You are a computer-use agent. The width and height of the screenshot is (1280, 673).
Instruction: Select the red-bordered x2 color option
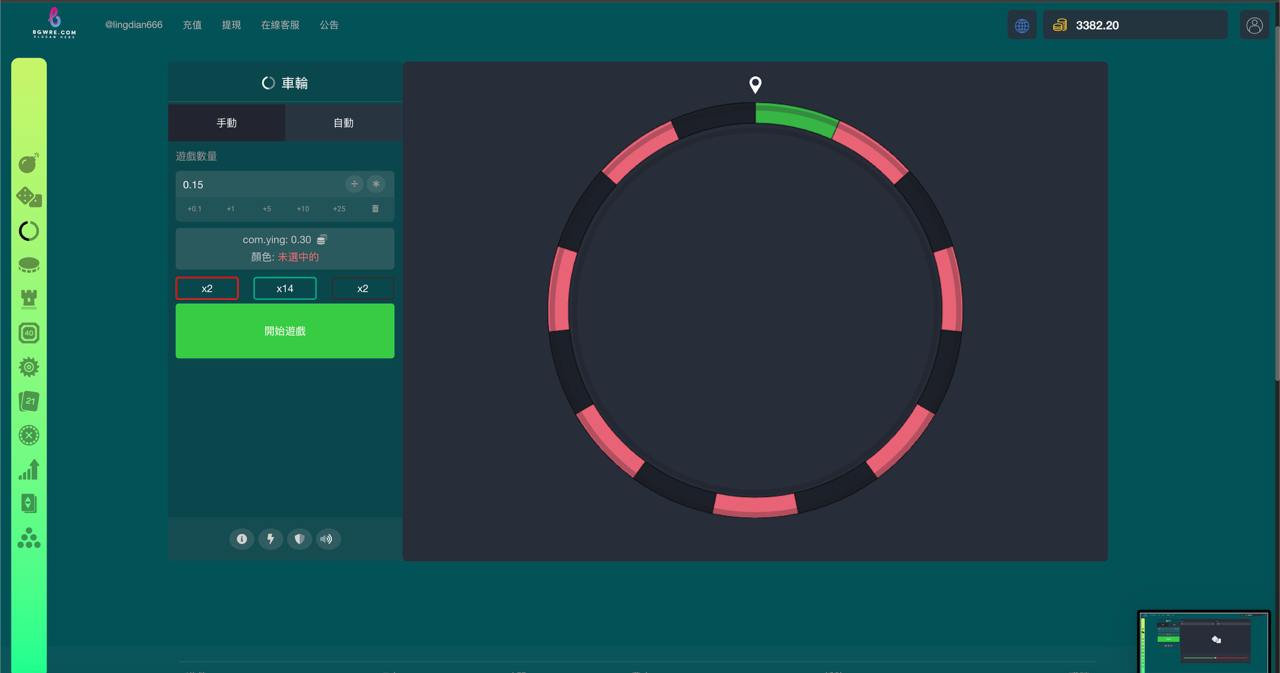click(x=207, y=288)
